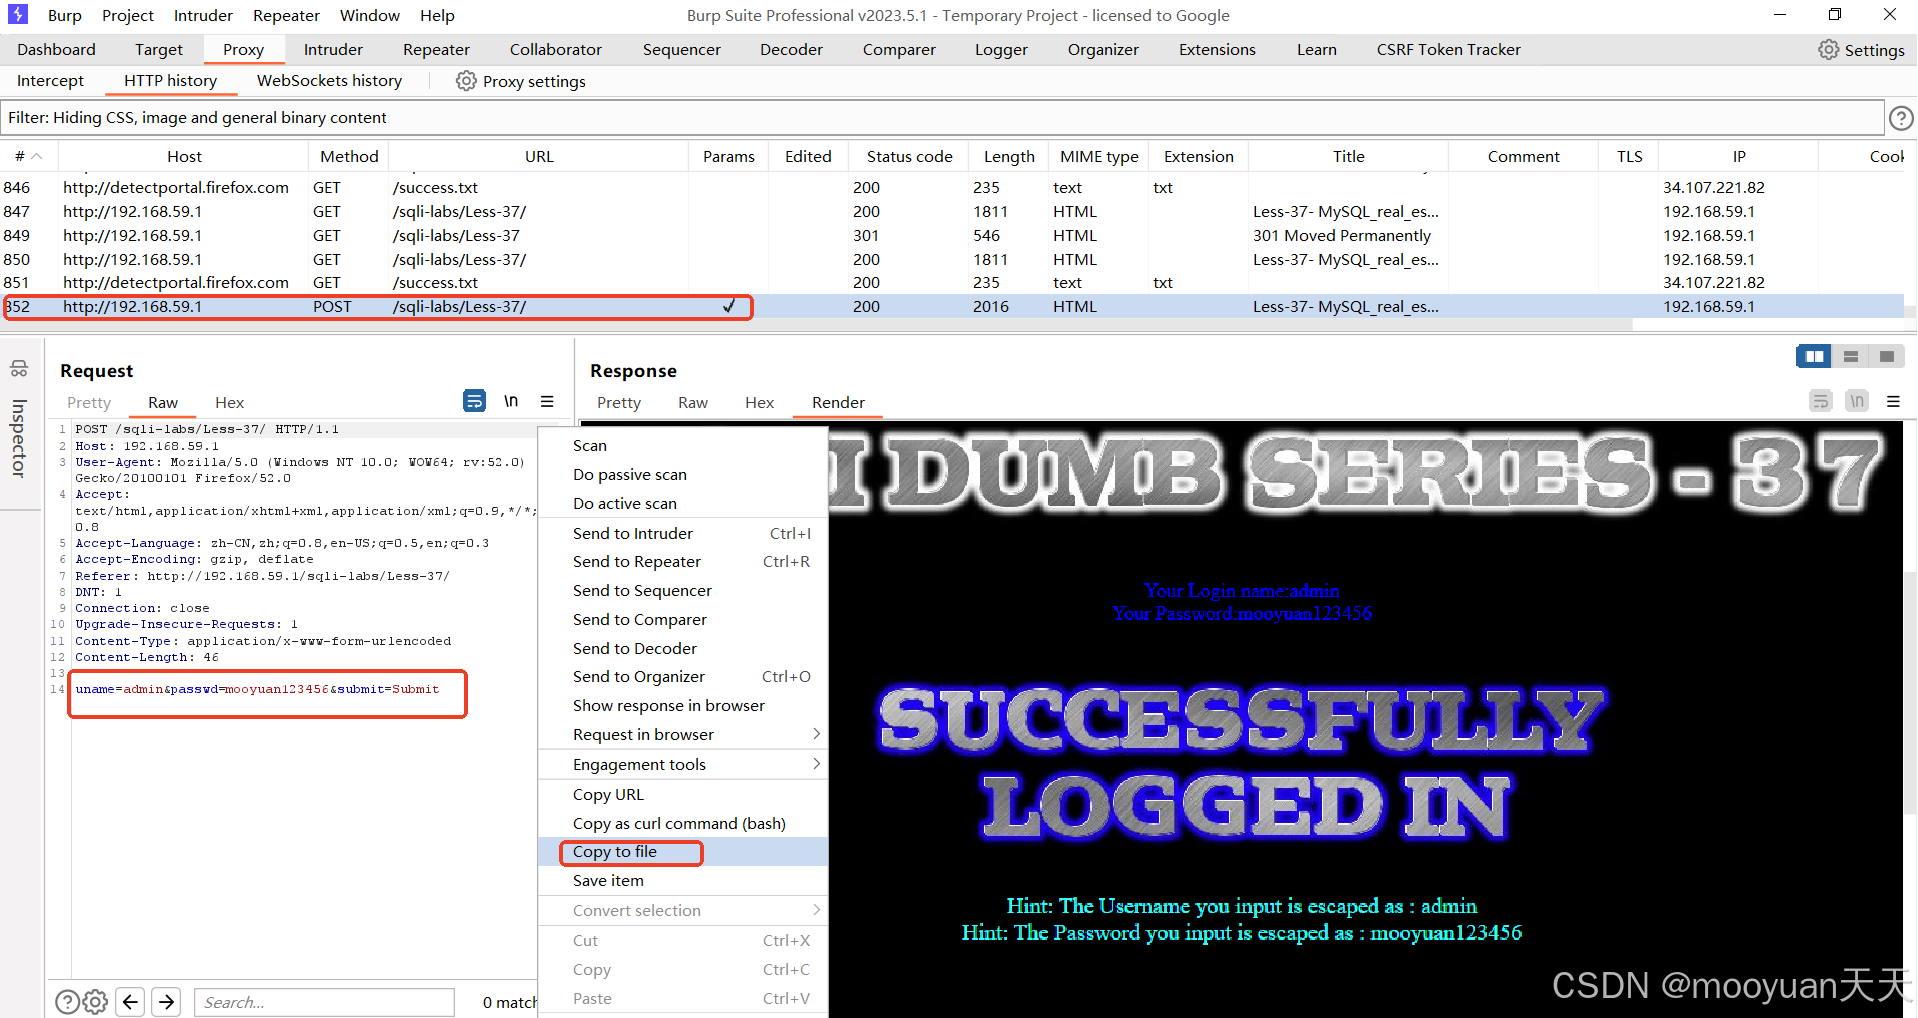1918x1018 pixels.
Task: Click the Burp Suite logo icon
Action: click(x=18, y=15)
